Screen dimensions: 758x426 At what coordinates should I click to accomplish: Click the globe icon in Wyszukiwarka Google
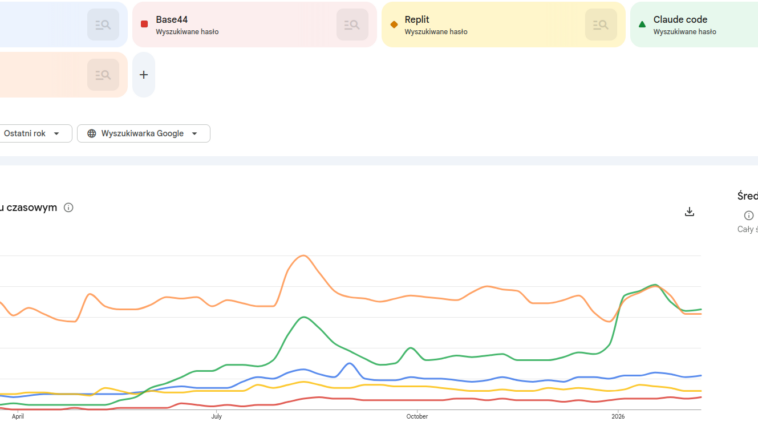(91, 133)
